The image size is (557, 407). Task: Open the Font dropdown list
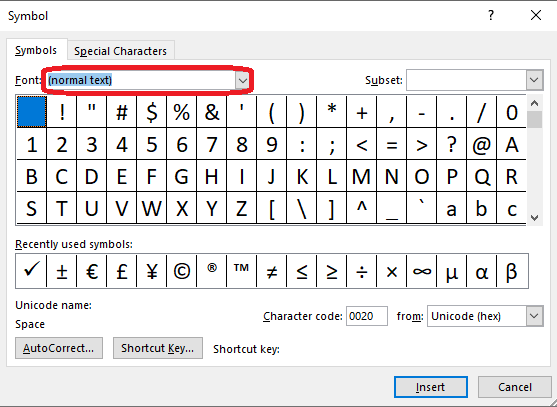(242, 80)
